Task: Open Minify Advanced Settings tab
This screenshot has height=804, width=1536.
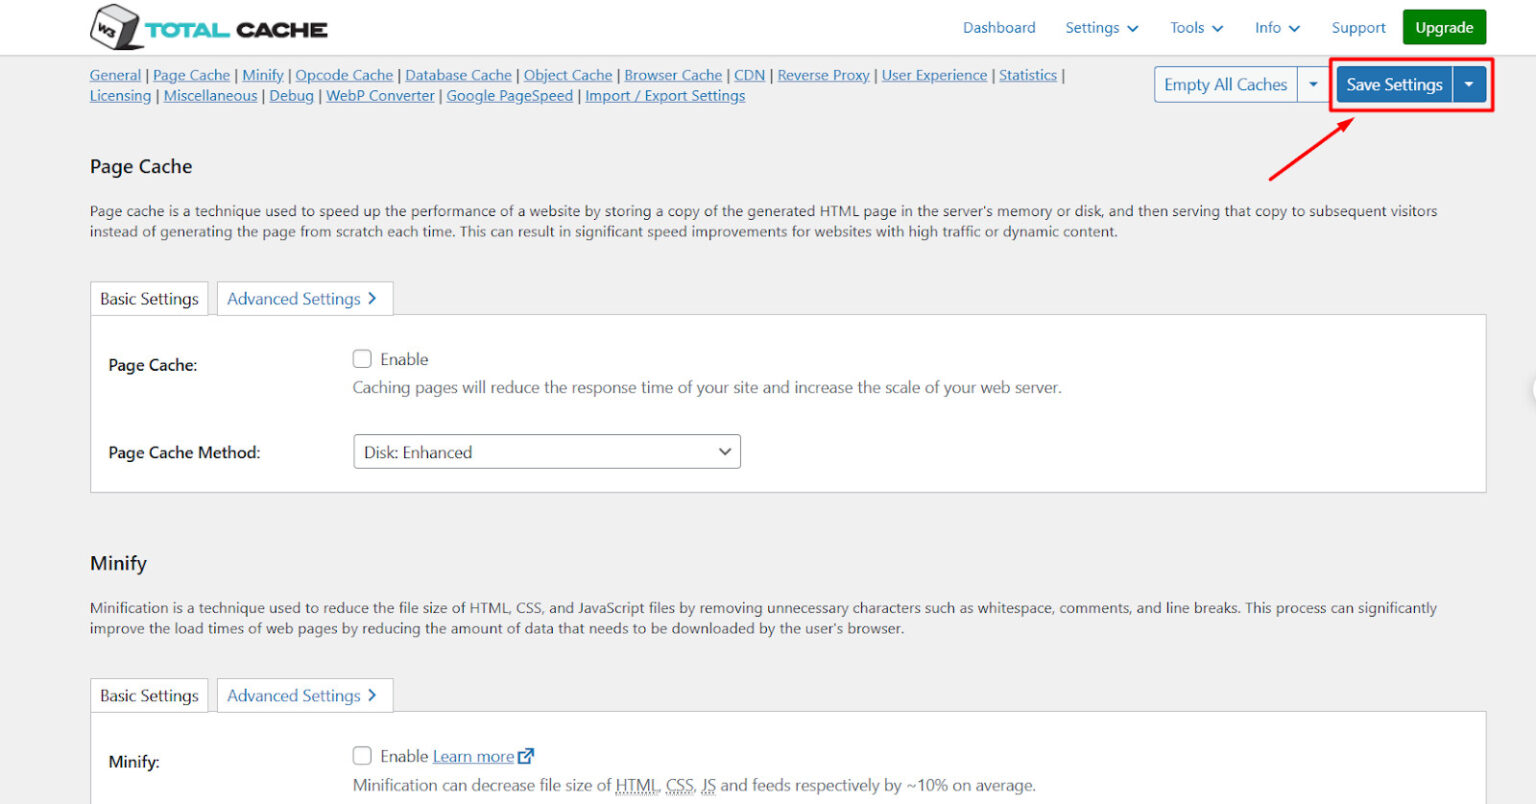Action: (x=303, y=696)
